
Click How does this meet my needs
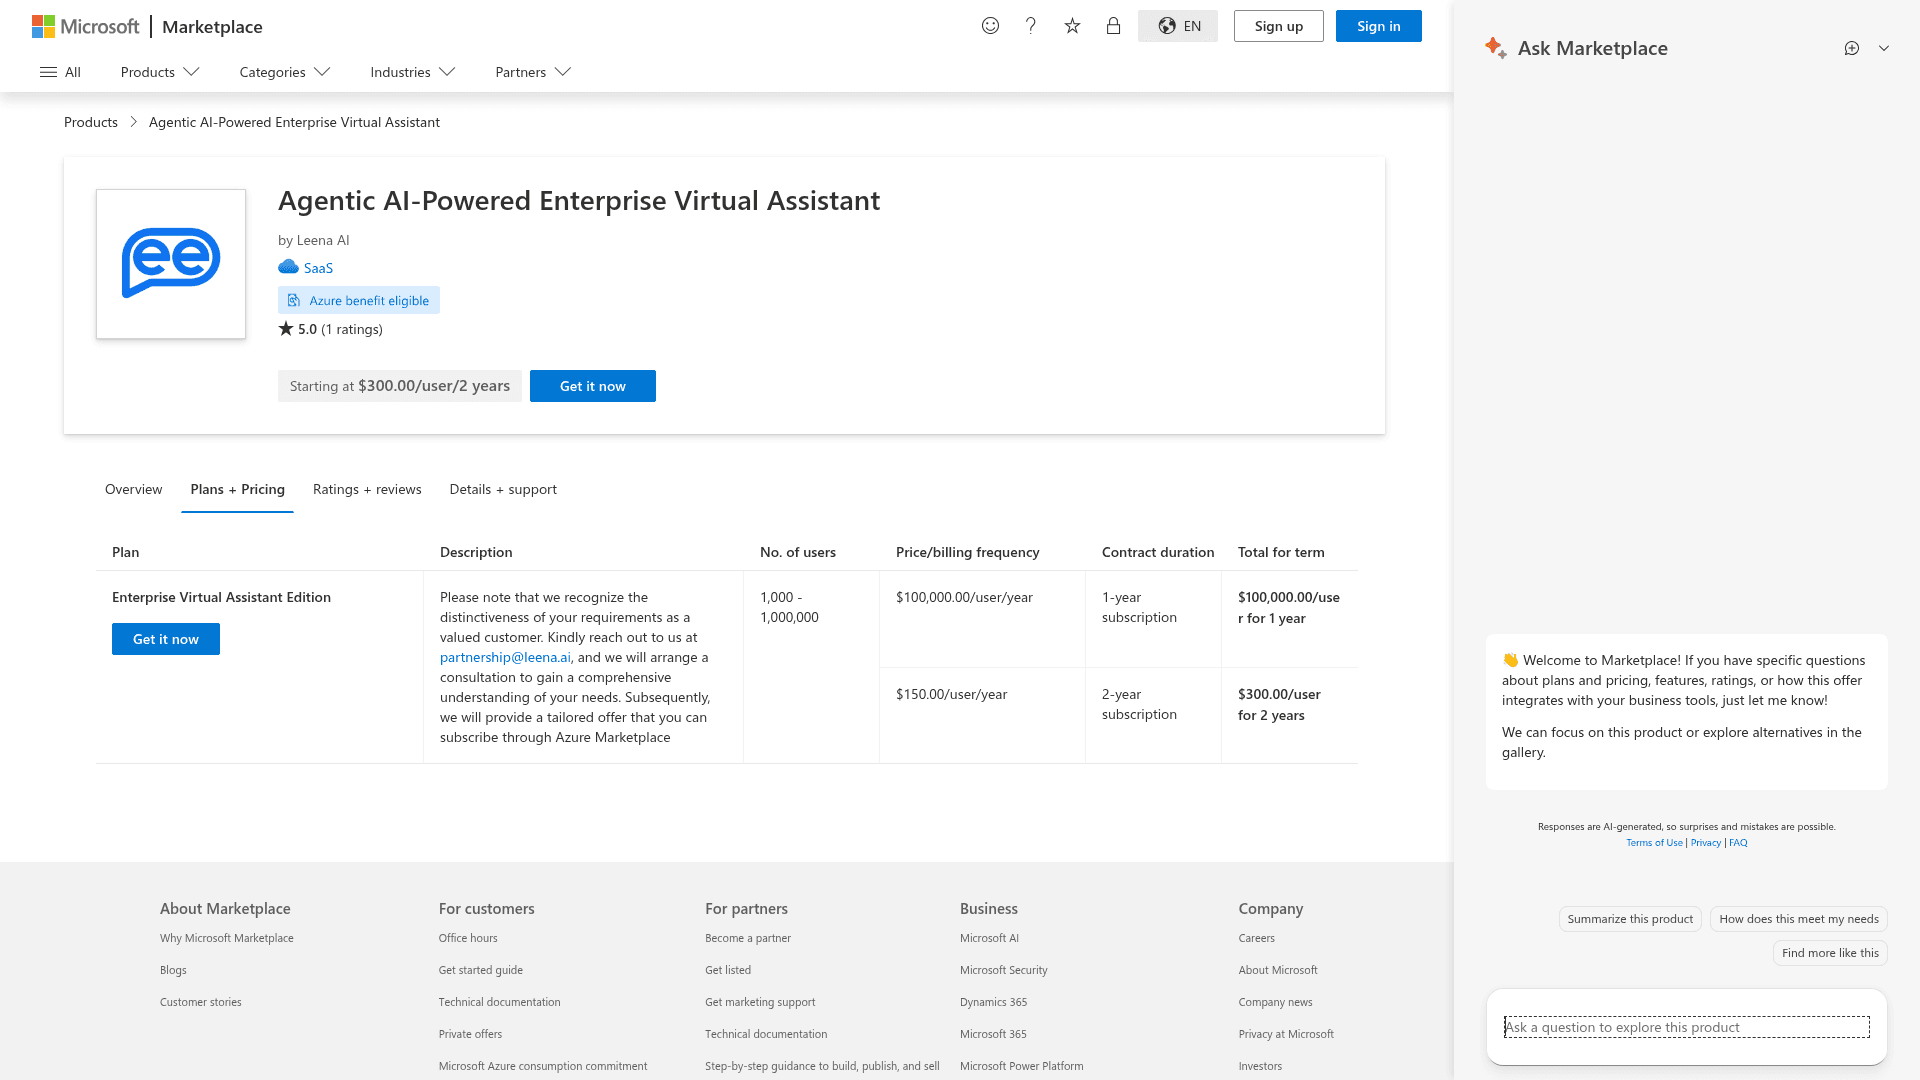tap(1799, 919)
